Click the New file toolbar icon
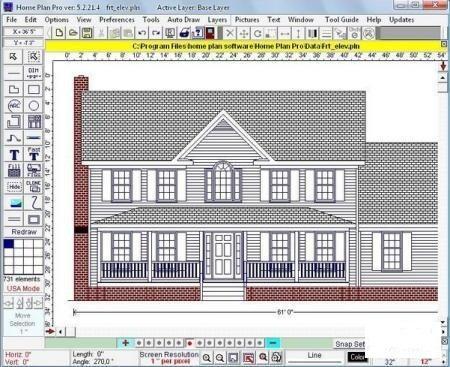 59,33
